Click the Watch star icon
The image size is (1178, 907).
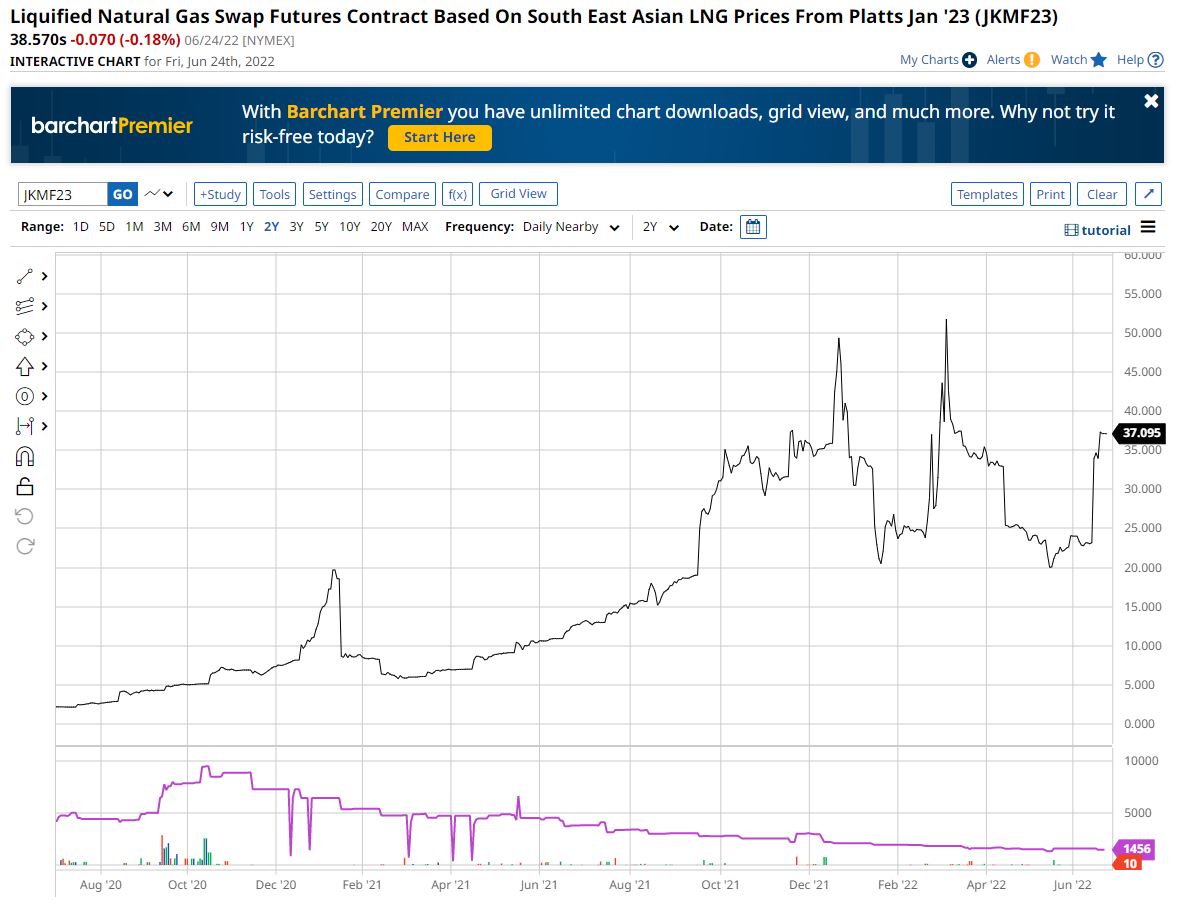point(1098,60)
